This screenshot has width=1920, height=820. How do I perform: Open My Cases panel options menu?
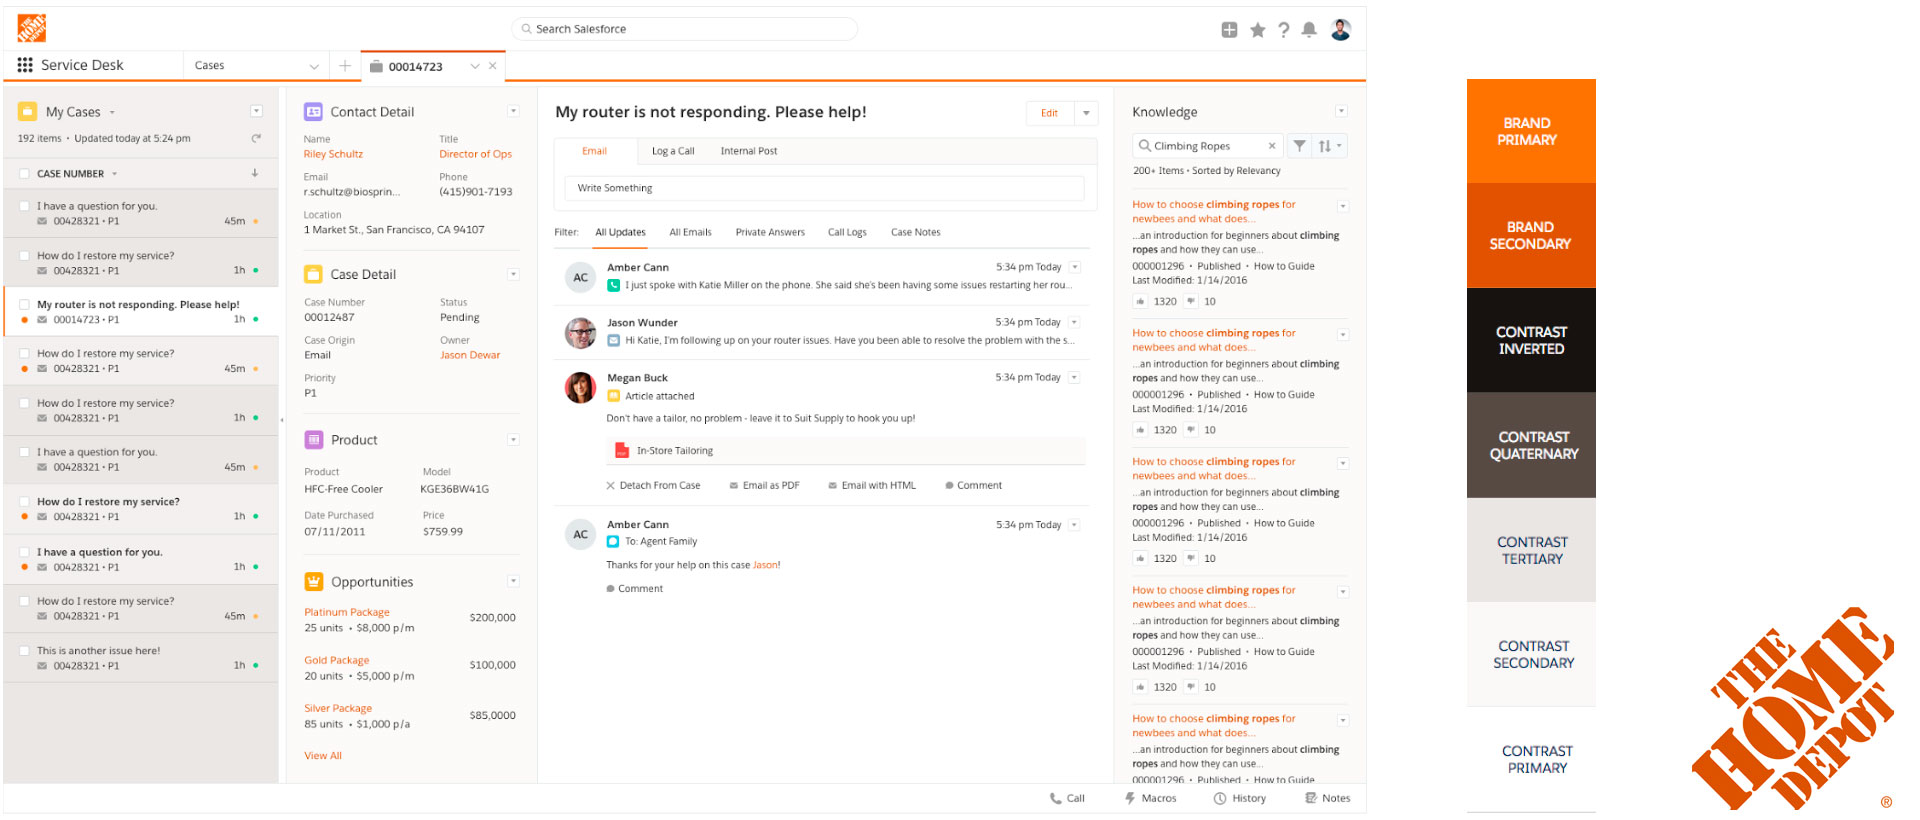click(256, 112)
